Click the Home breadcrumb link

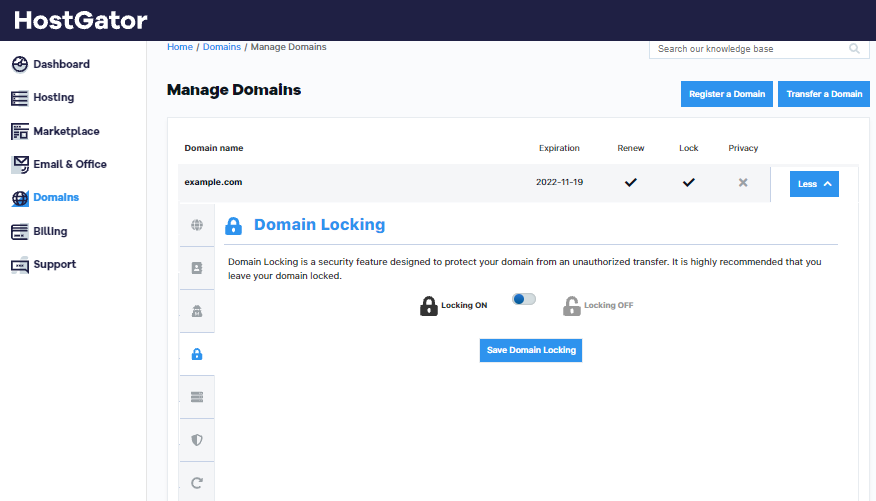[x=180, y=47]
